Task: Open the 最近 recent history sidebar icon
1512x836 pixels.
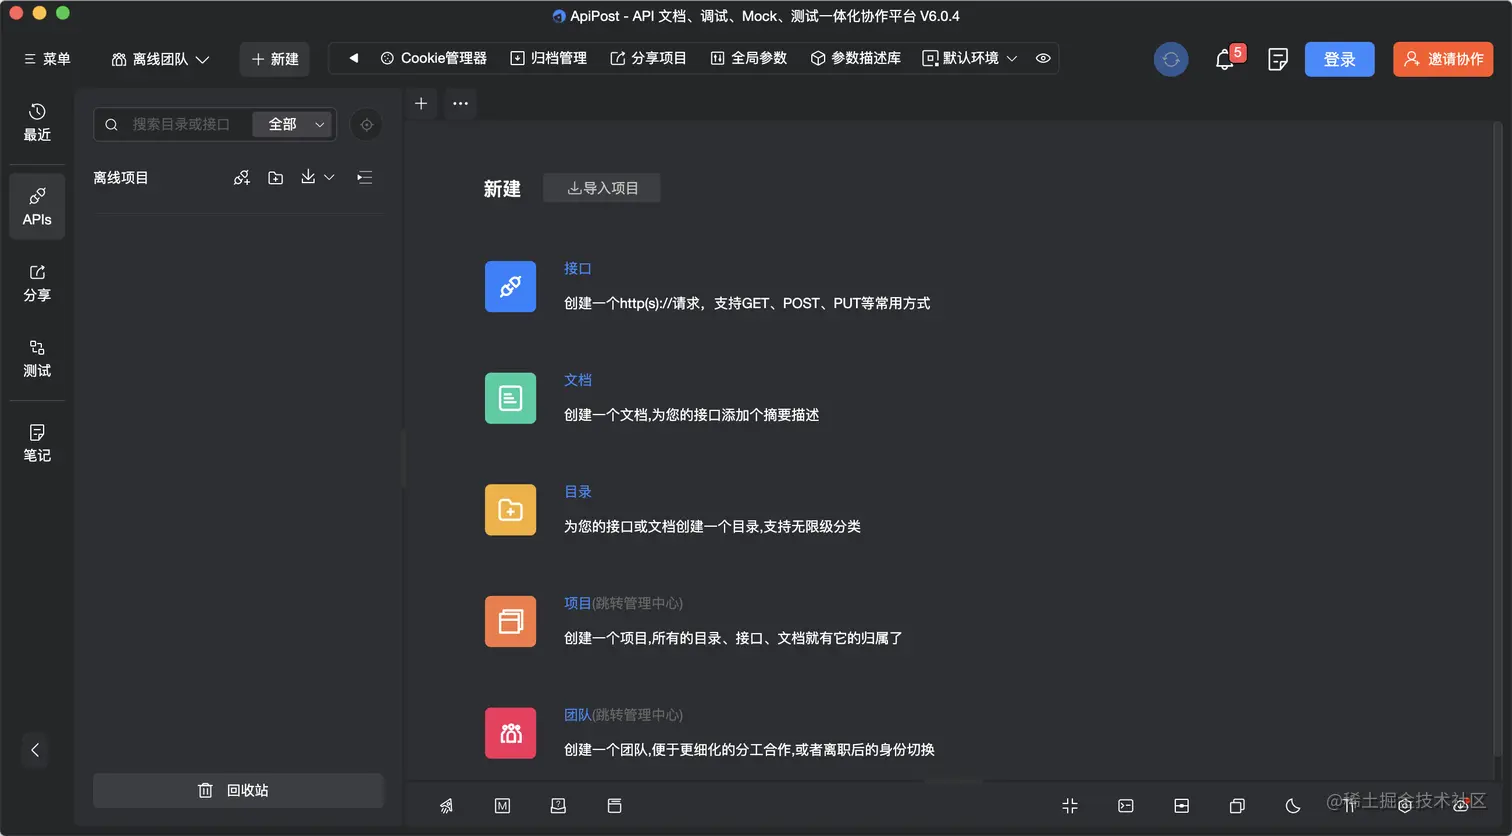Action: coord(37,122)
